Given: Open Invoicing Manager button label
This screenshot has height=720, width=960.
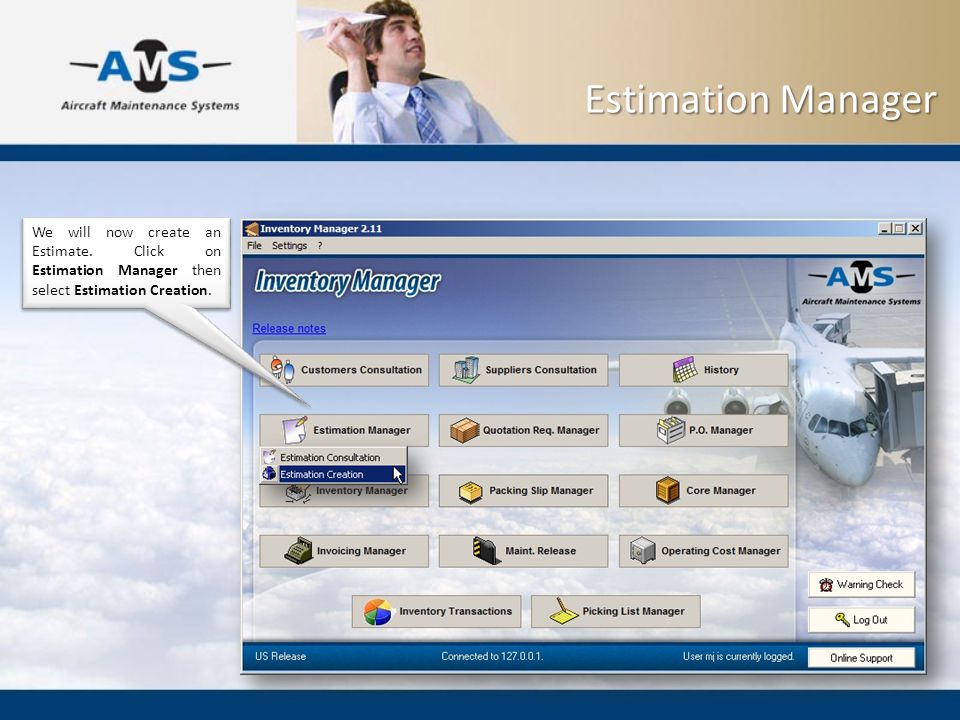Looking at the screenshot, I should [361, 550].
